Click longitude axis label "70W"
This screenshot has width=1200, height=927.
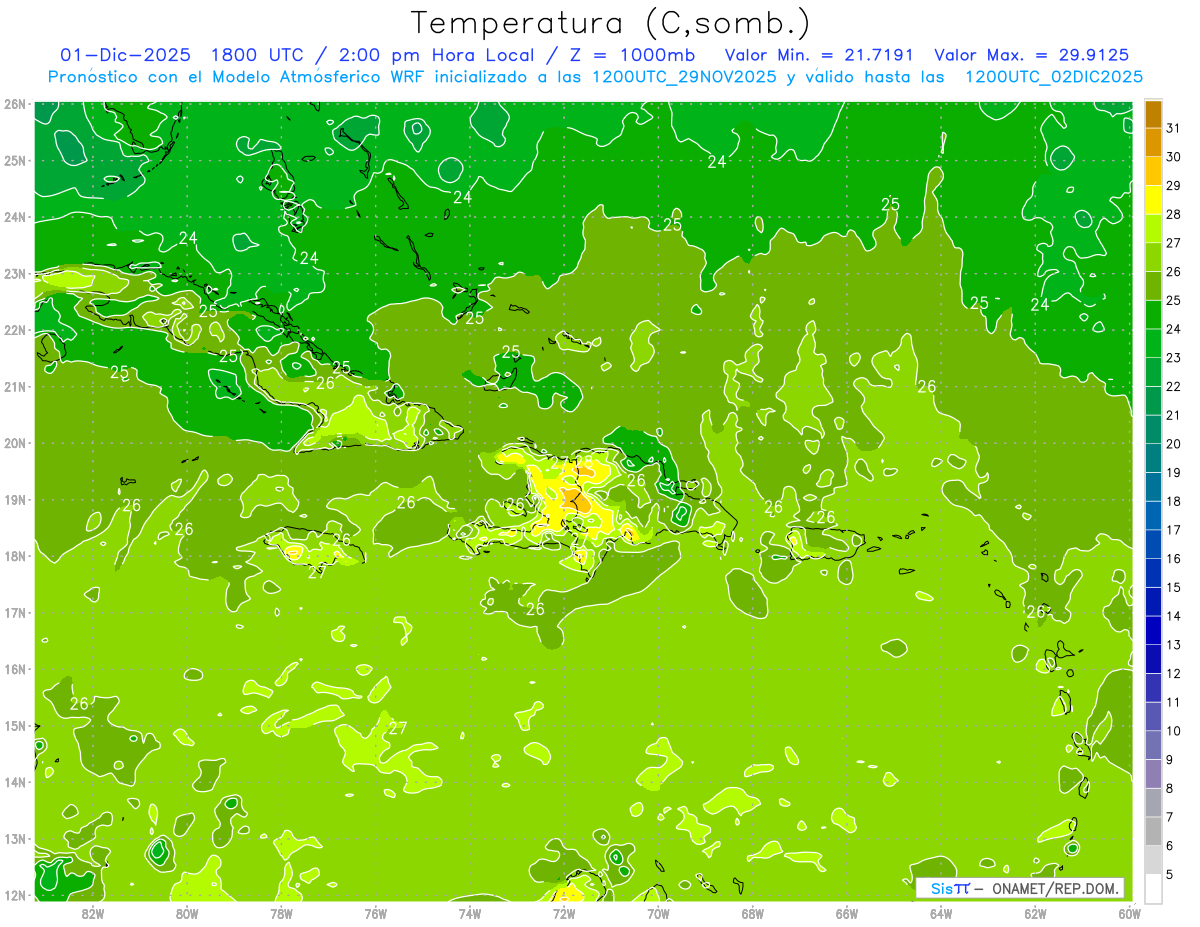tap(658, 913)
